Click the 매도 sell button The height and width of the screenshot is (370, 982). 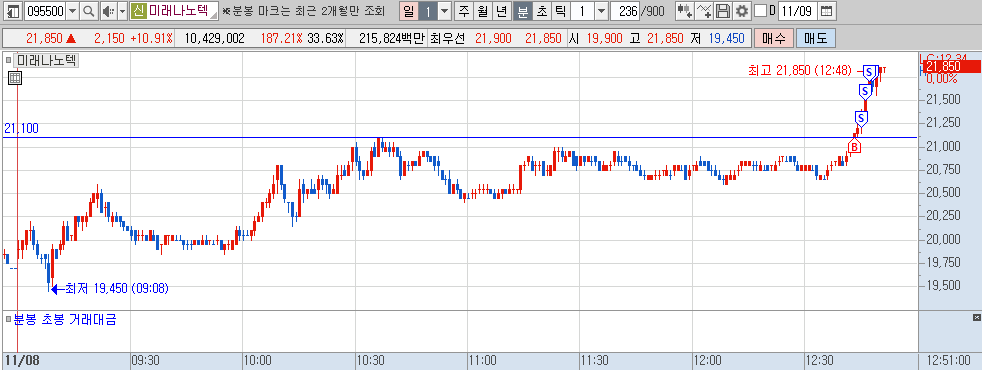click(x=815, y=38)
